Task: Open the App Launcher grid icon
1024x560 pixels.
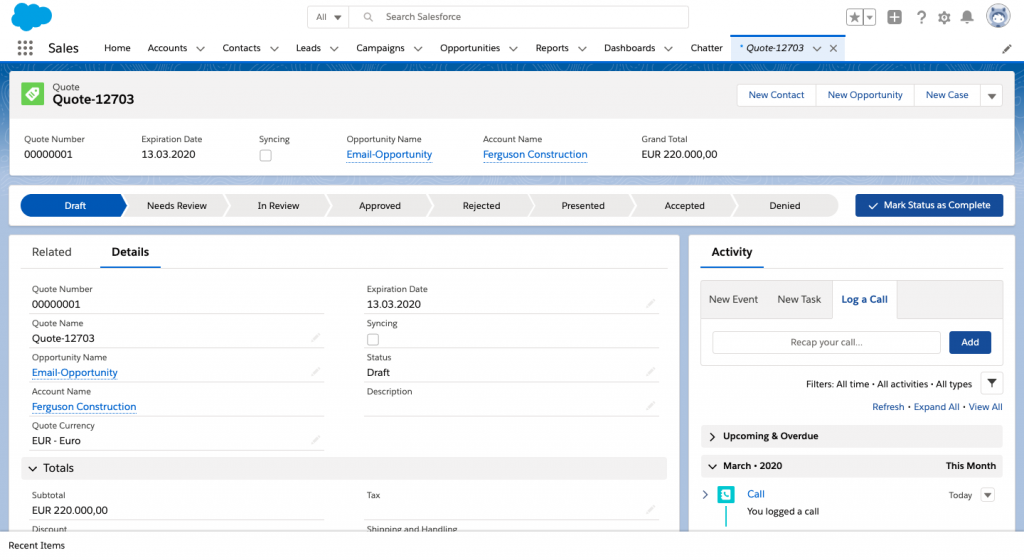Action: 25,48
